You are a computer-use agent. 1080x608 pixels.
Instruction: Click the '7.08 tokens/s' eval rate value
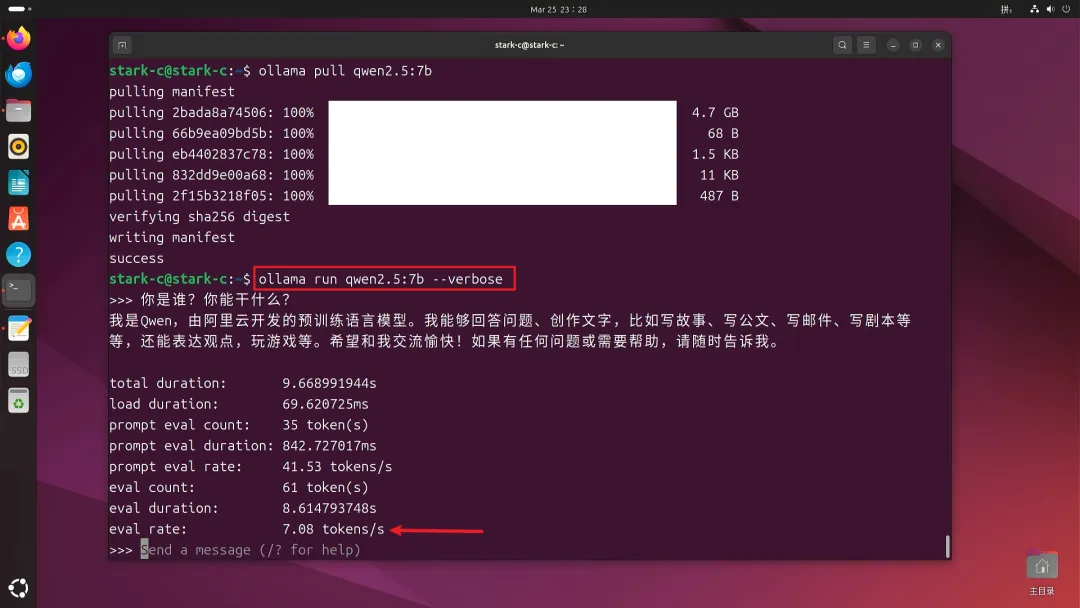pos(333,529)
